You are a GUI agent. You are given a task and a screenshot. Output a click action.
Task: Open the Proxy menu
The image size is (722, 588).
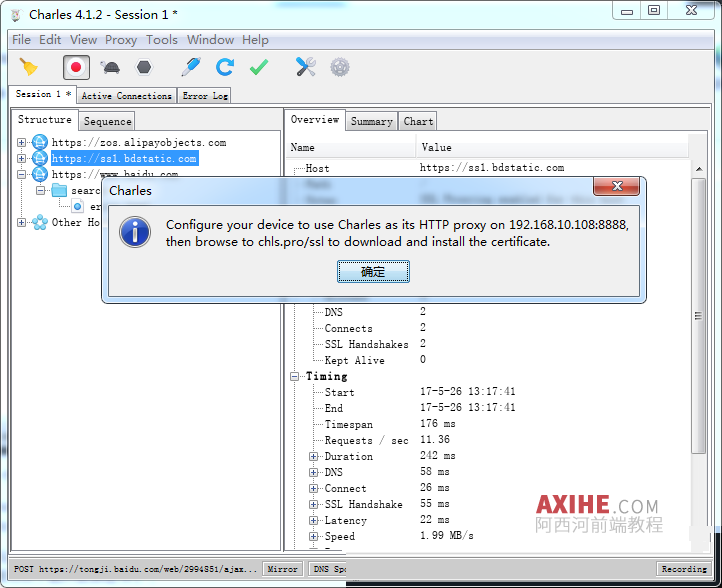click(x=121, y=40)
